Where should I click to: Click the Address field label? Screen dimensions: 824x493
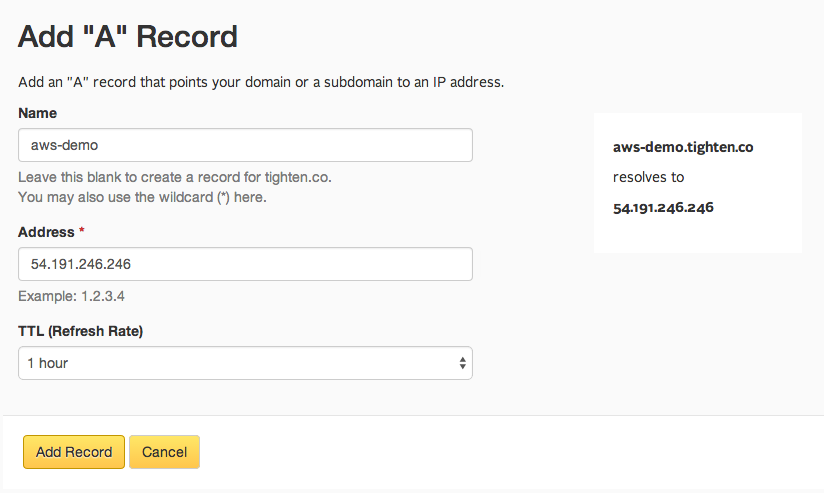coord(46,232)
